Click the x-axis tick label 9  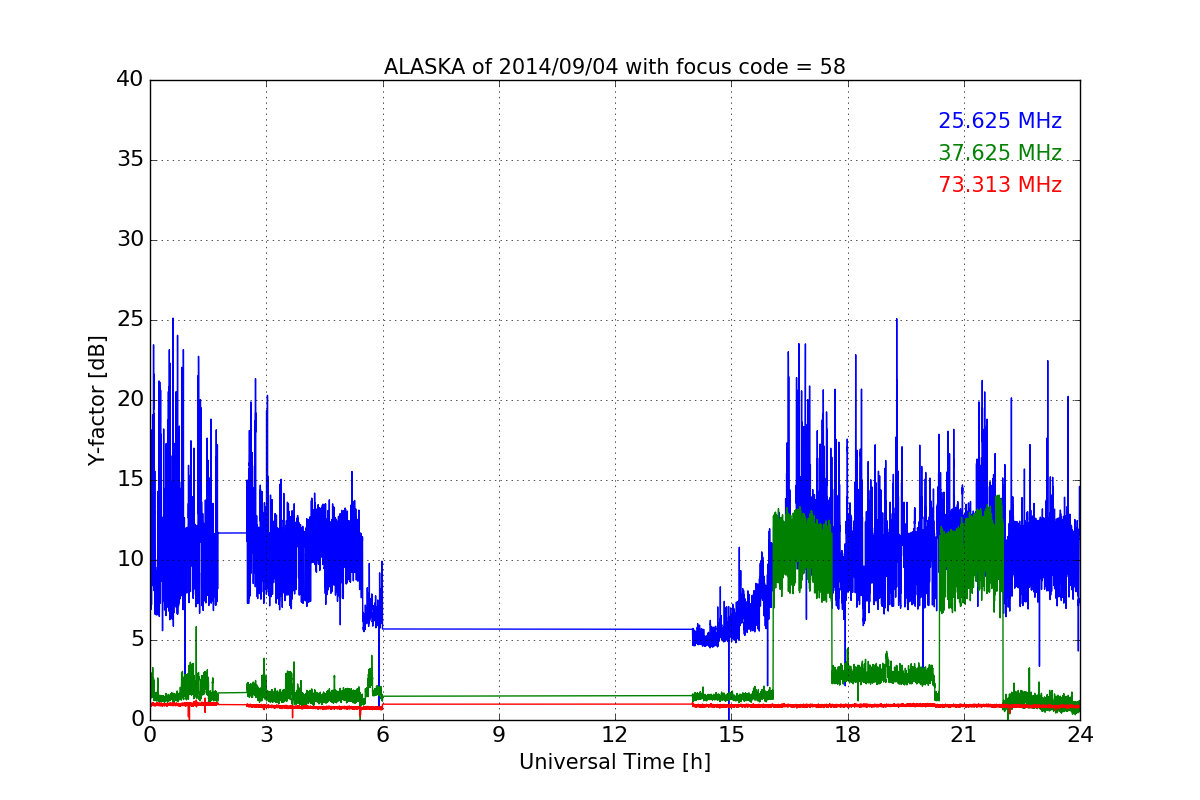click(x=498, y=735)
